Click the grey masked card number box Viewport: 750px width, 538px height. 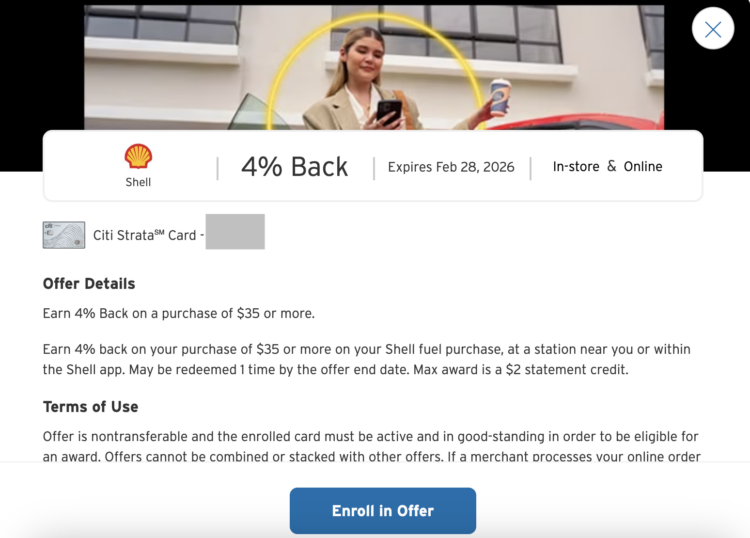(235, 231)
